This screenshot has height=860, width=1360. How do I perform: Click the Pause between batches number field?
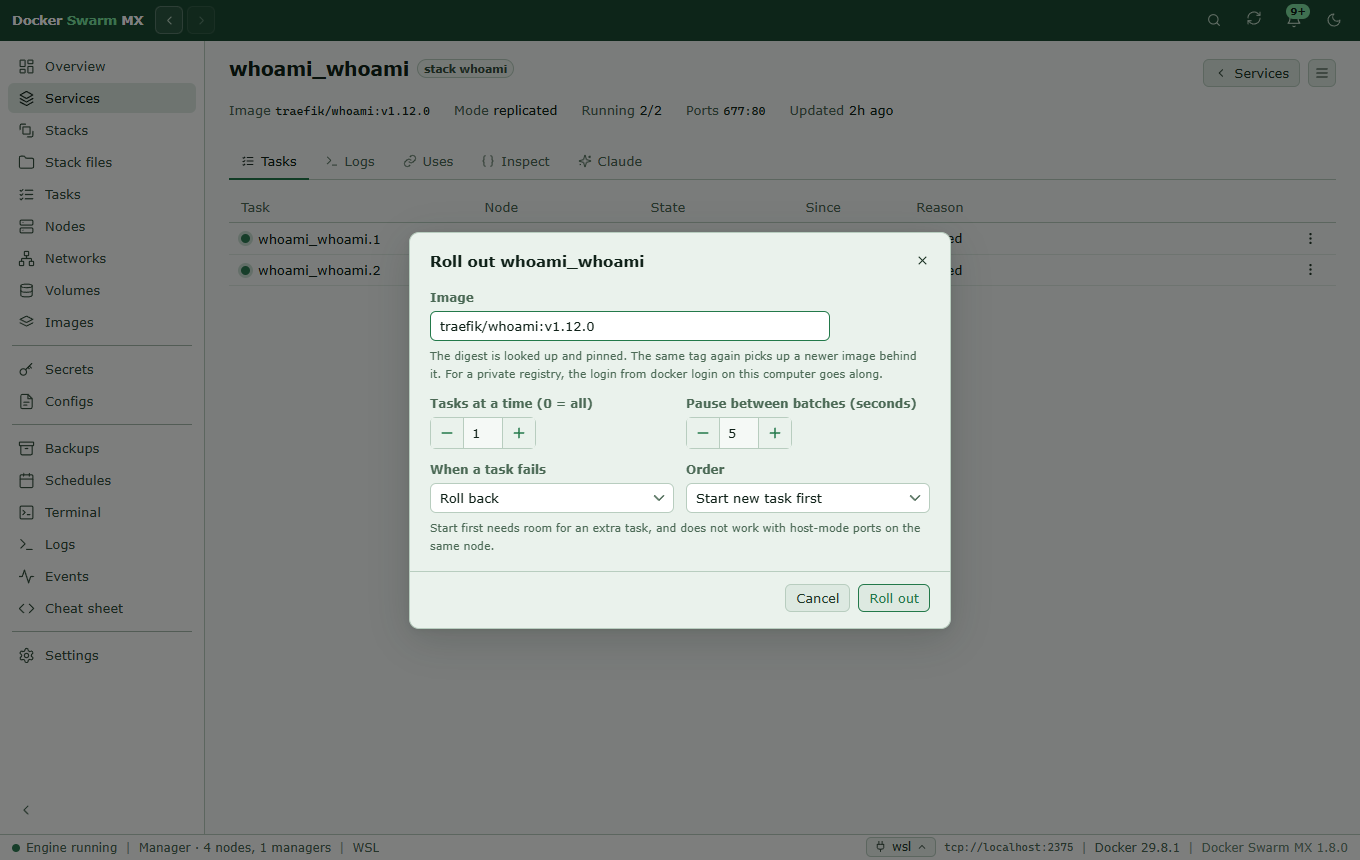(739, 433)
